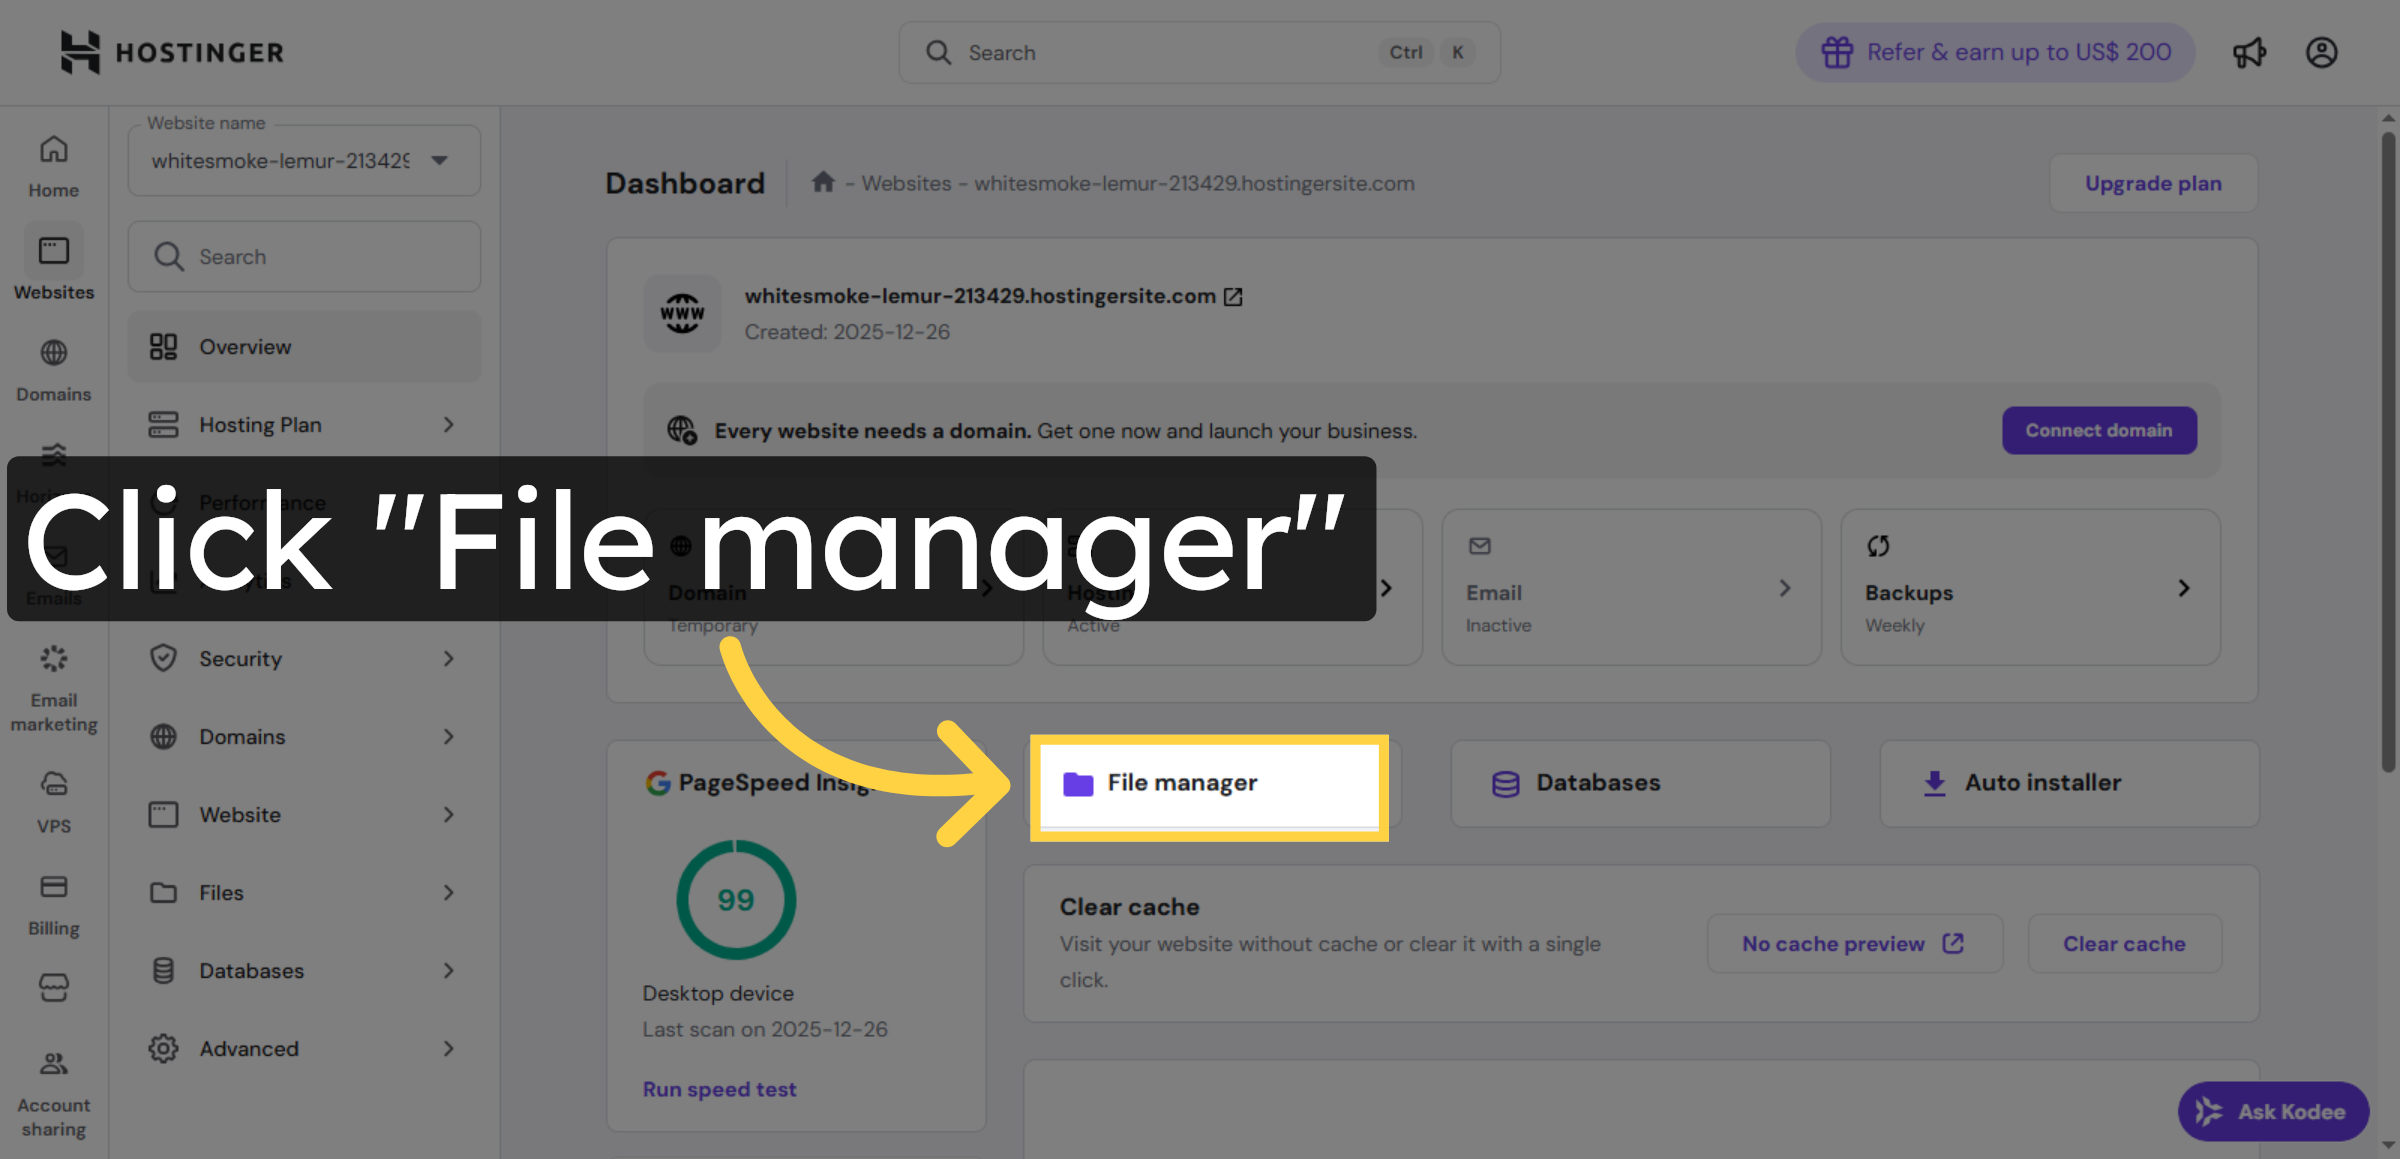This screenshot has width=2400, height=1159.
Task: Click the announcements megaphone icon
Action: 2250,52
